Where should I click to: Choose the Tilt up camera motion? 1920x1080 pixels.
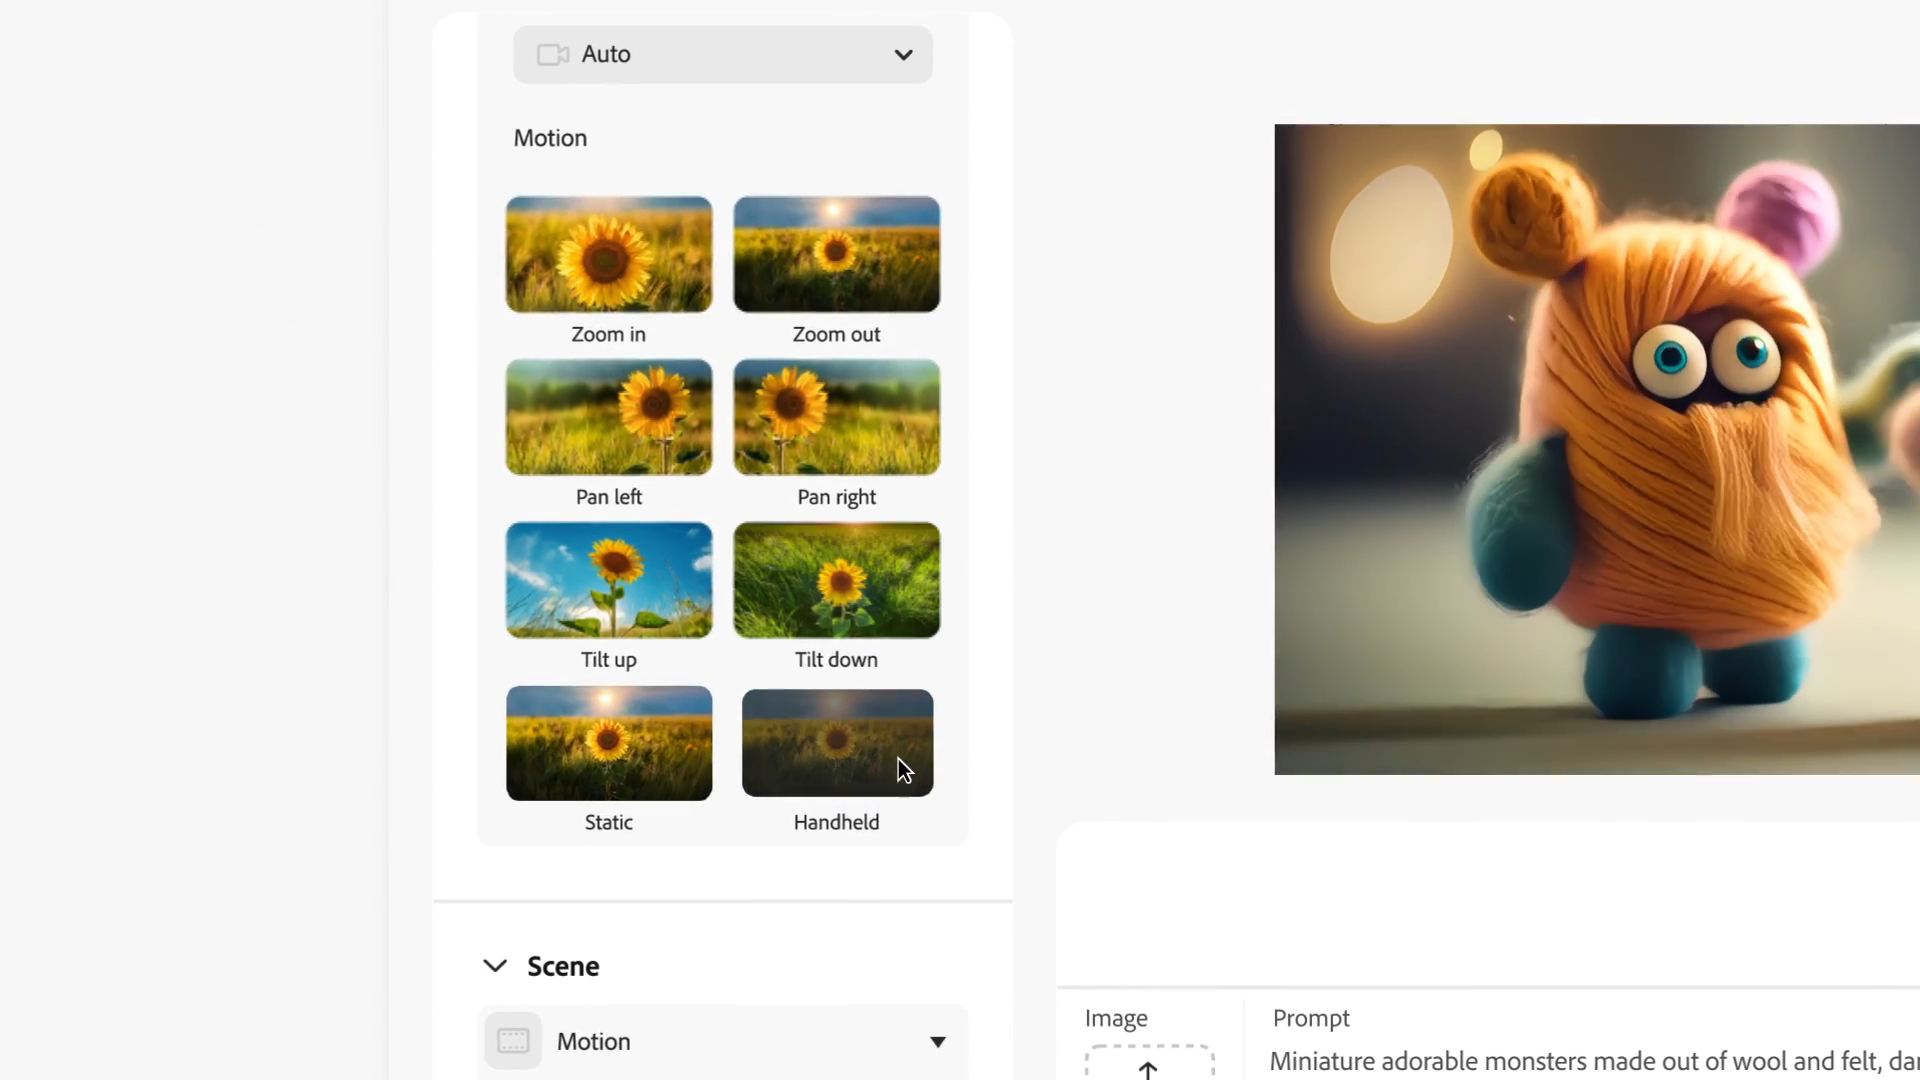point(608,580)
